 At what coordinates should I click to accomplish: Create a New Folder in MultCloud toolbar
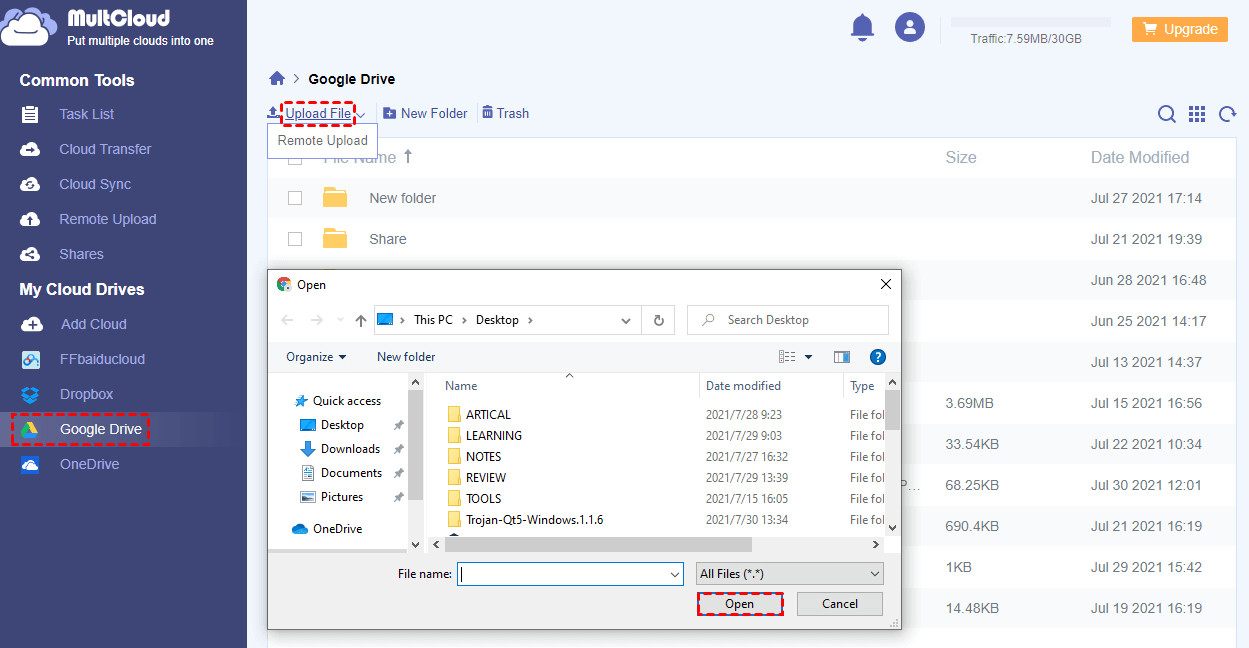(425, 113)
